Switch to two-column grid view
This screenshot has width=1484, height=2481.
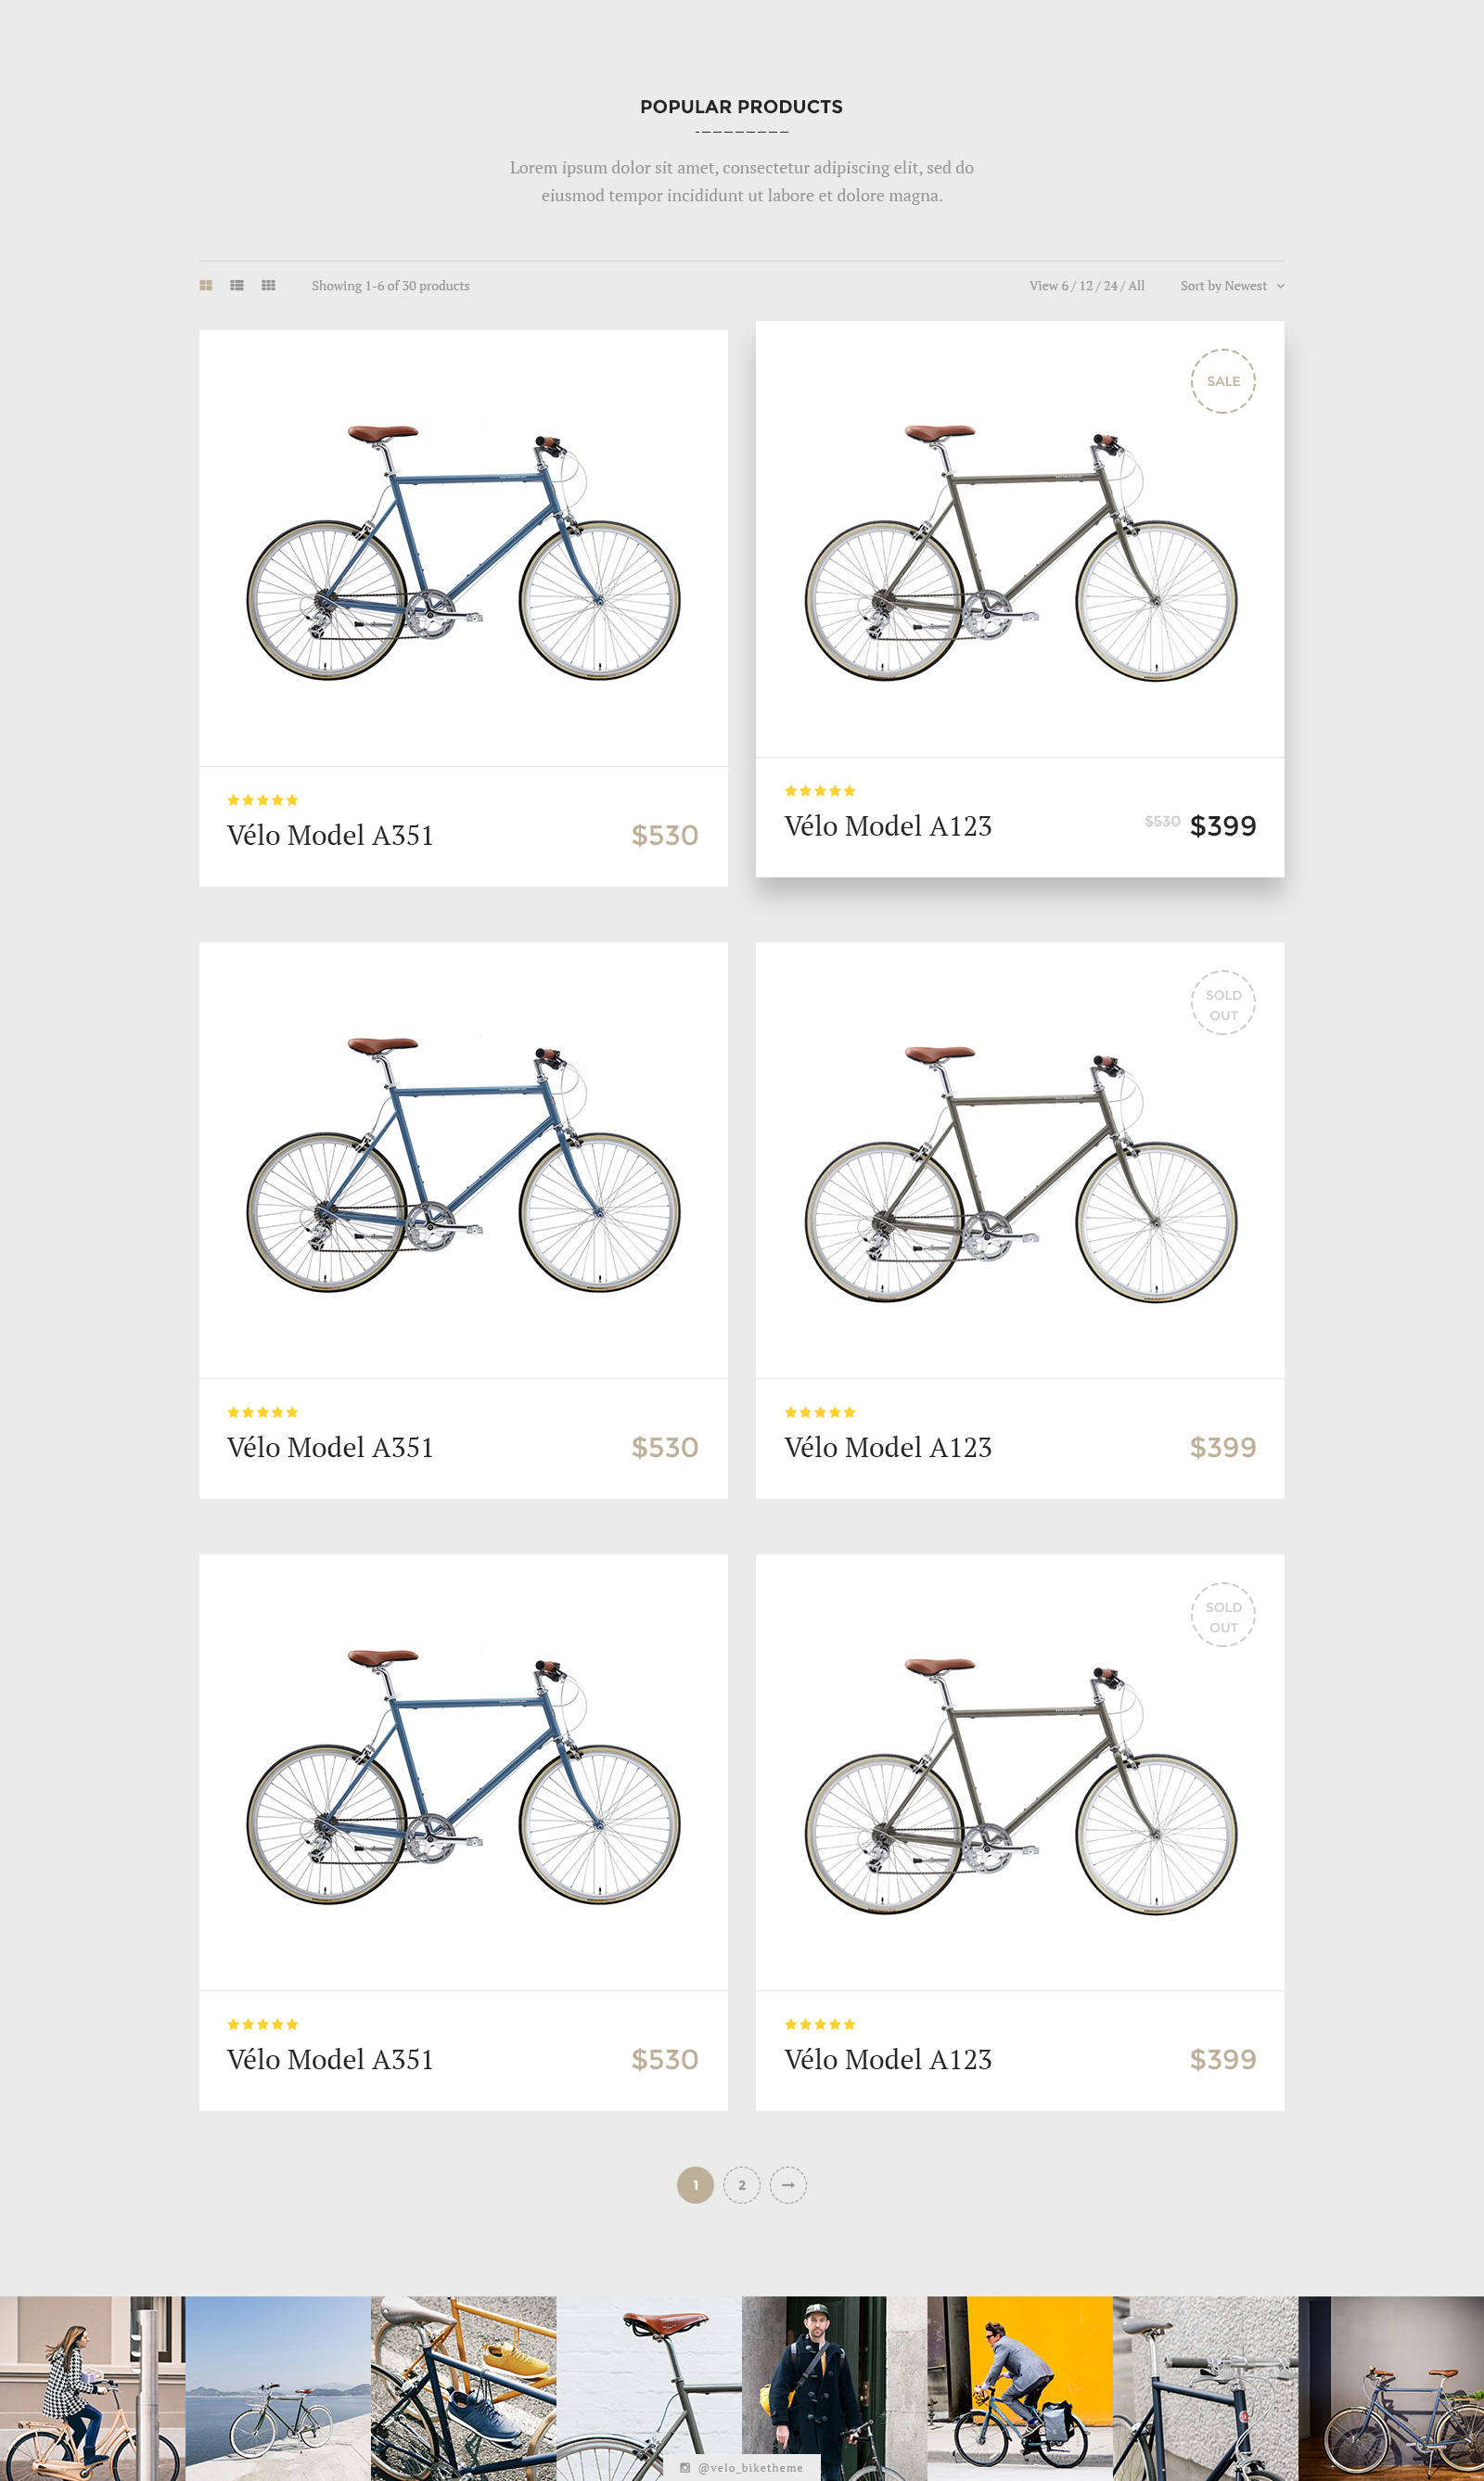tap(206, 286)
